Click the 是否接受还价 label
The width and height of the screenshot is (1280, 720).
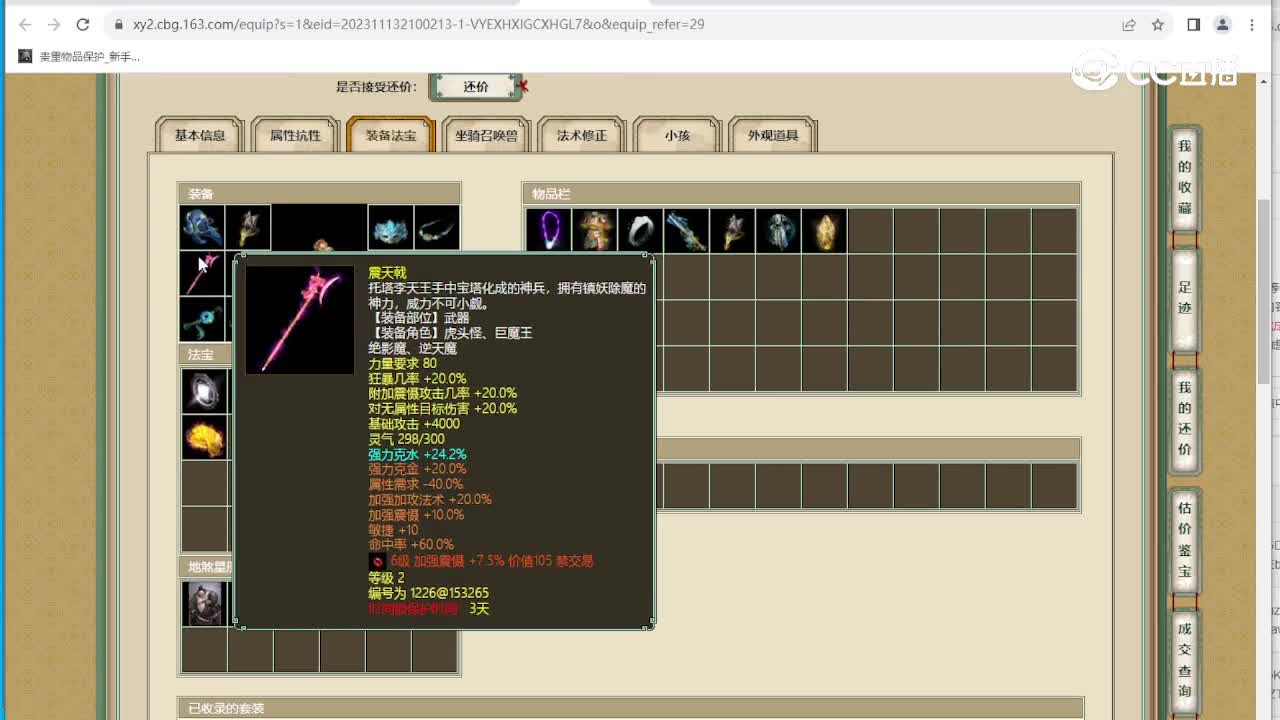tap(376, 87)
